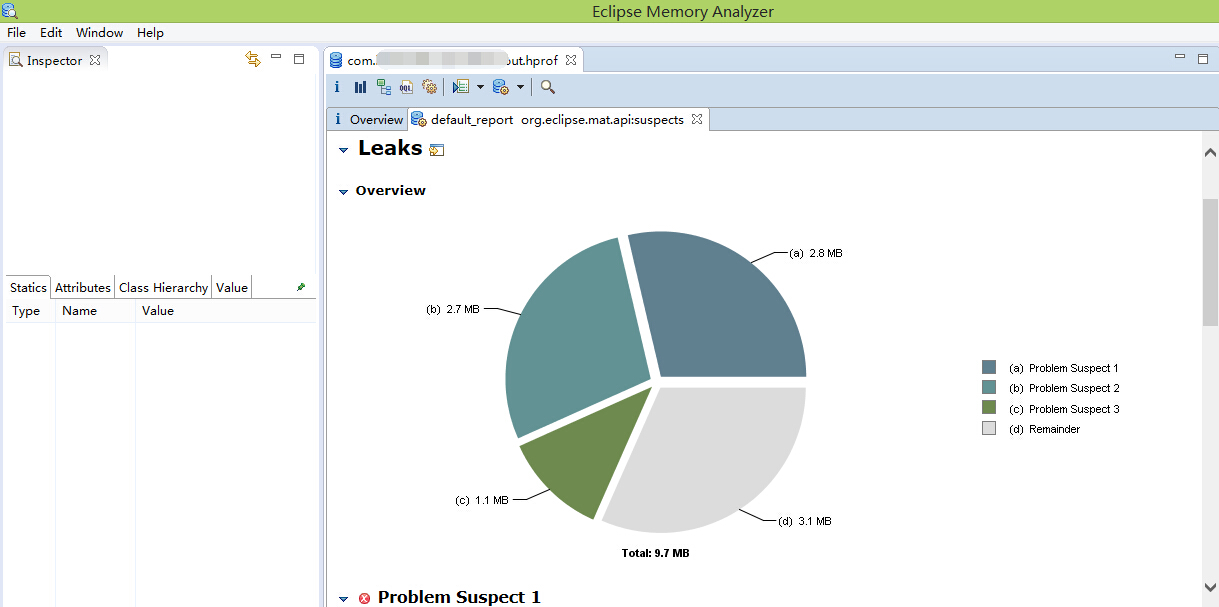
Task: Open the Dominator Tree view
Action: coord(384,87)
